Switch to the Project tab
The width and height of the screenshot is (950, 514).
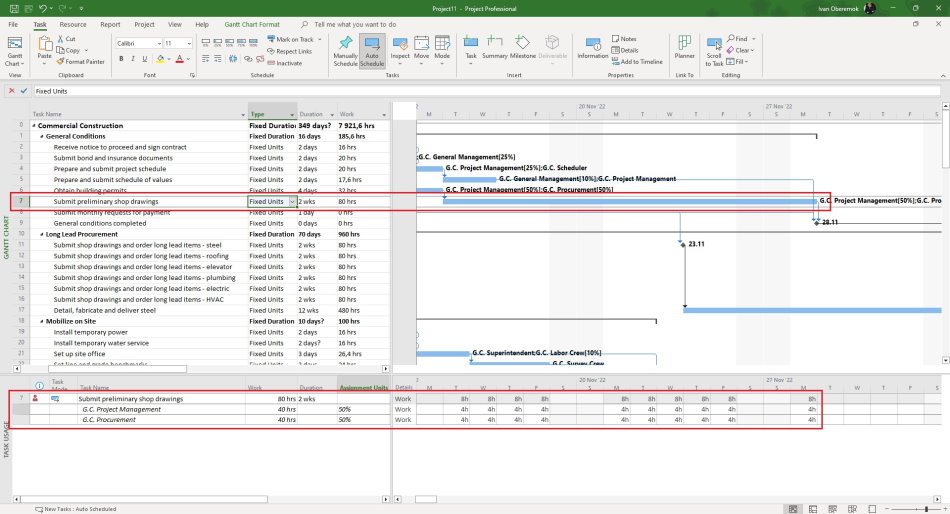[144, 25]
